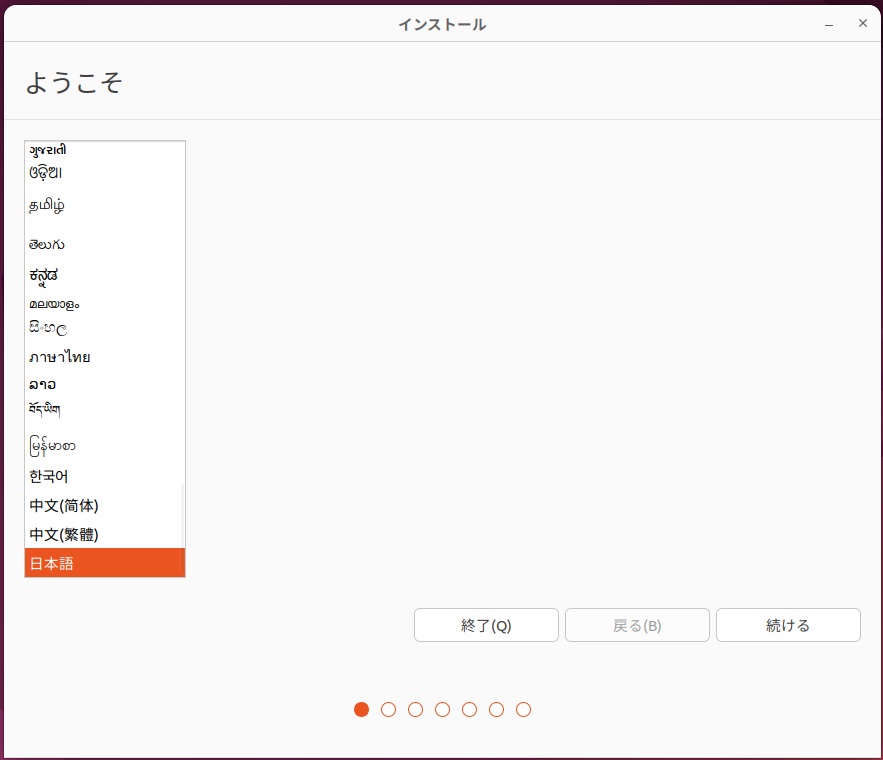Image resolution: width=883 pixels, height=760 pixels.
Task: Minimize the インストール window
Action: pos(829,24)
